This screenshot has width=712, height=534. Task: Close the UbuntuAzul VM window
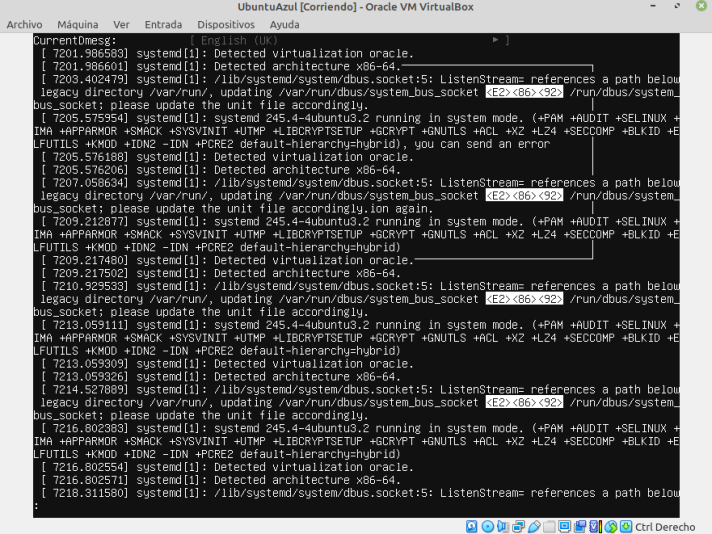tap(698, 7)
